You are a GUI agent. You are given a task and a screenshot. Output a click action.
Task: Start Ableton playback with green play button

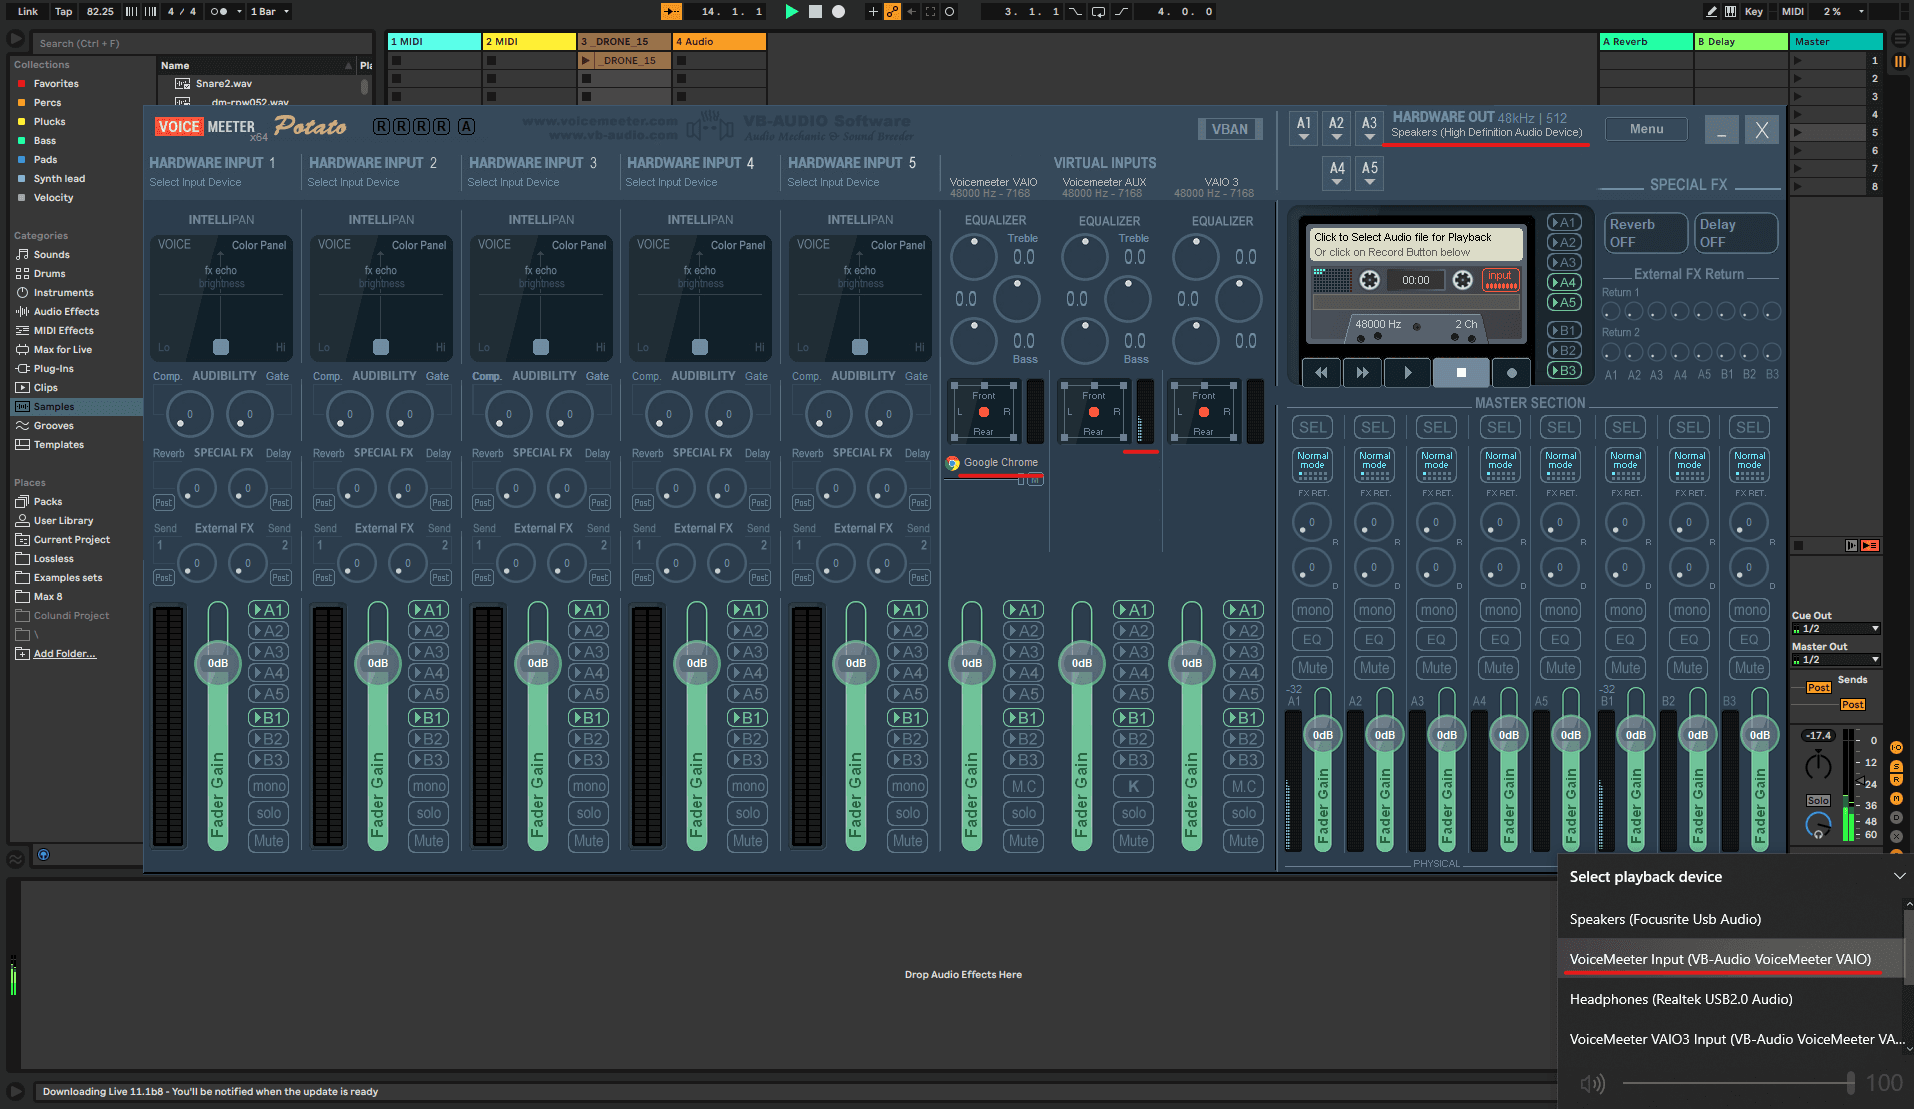(791, 12)
